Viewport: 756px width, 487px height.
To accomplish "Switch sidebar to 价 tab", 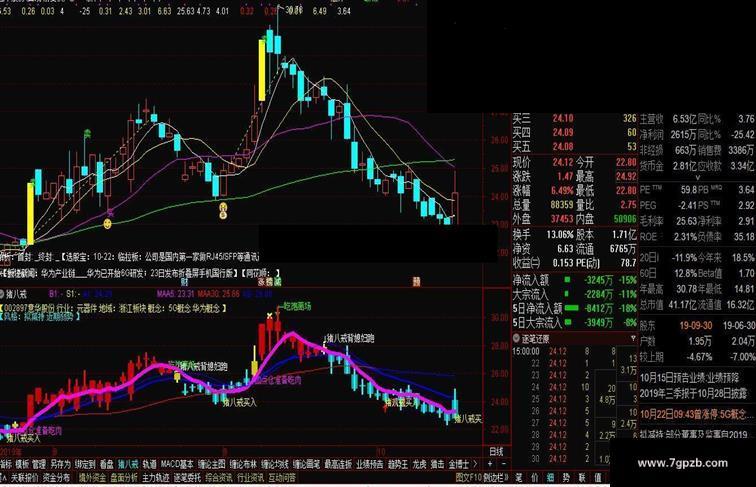I will click(535, 478).
